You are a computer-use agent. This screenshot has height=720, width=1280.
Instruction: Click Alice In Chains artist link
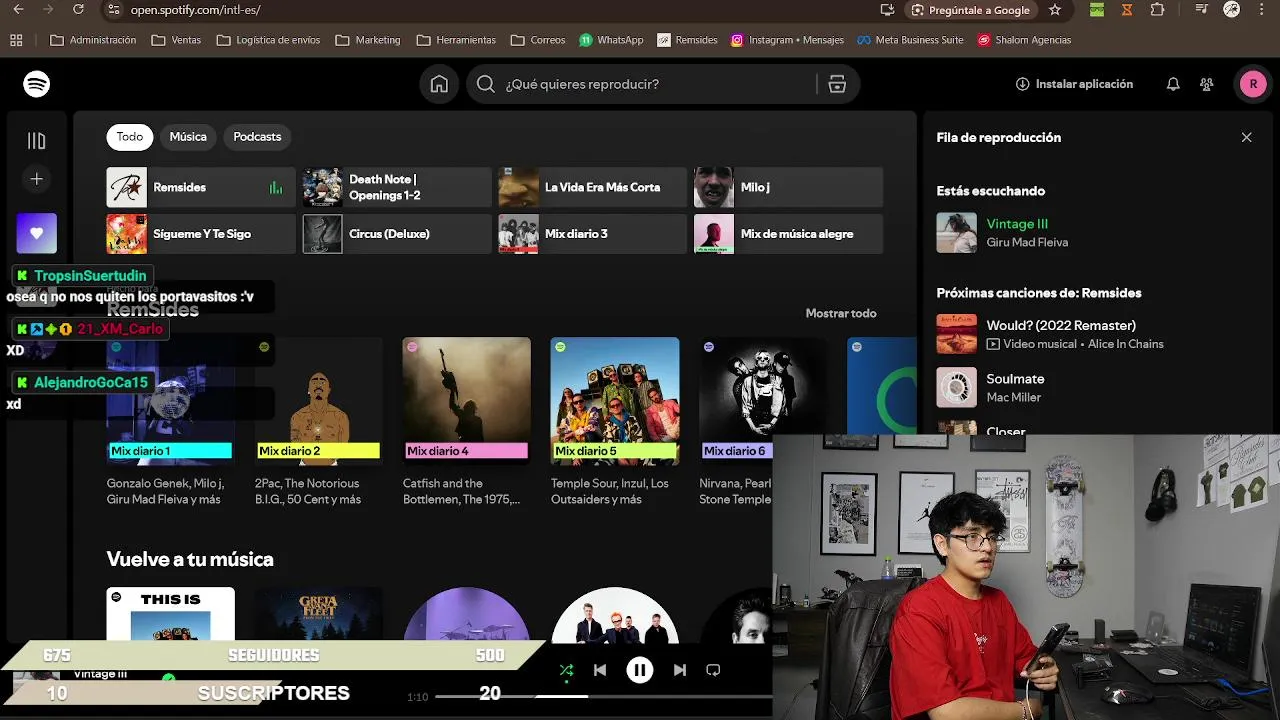click(1125, 344)
